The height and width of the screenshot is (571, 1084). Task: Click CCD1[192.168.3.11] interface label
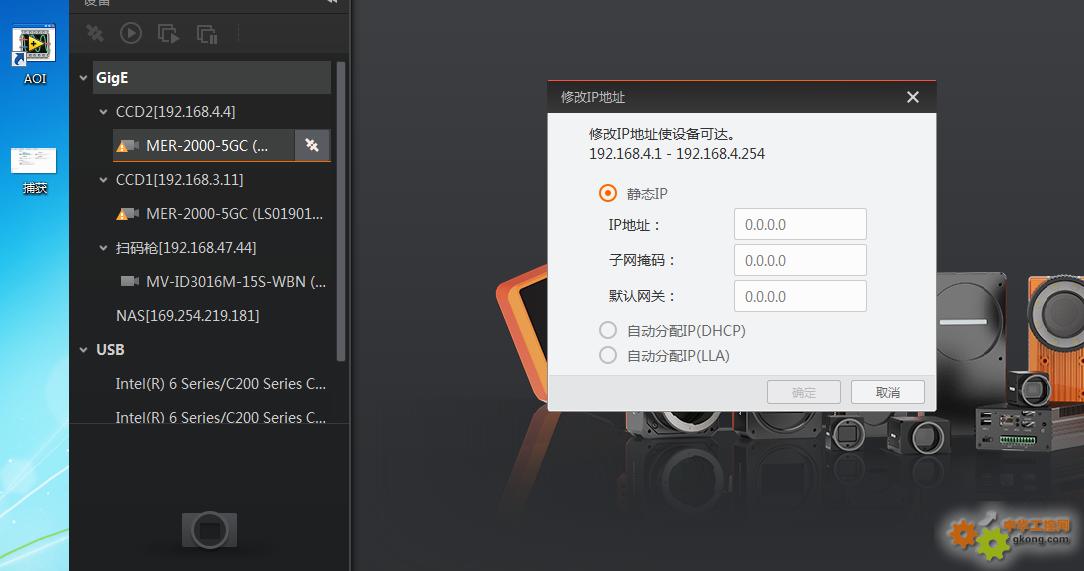click(180, 180)
